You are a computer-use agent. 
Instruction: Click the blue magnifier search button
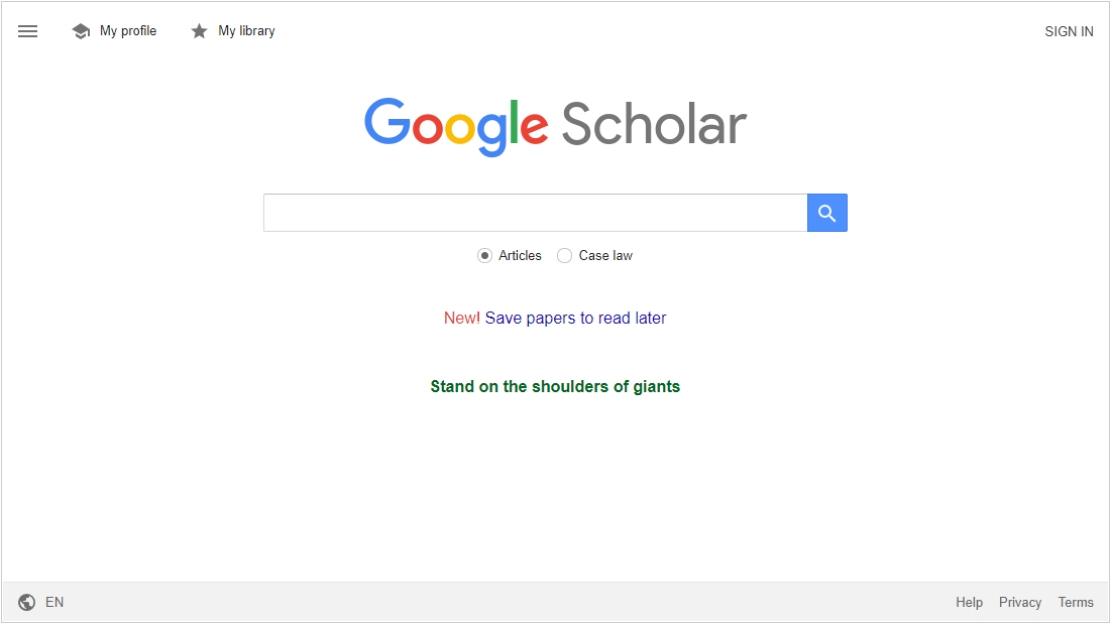(827, 212)
